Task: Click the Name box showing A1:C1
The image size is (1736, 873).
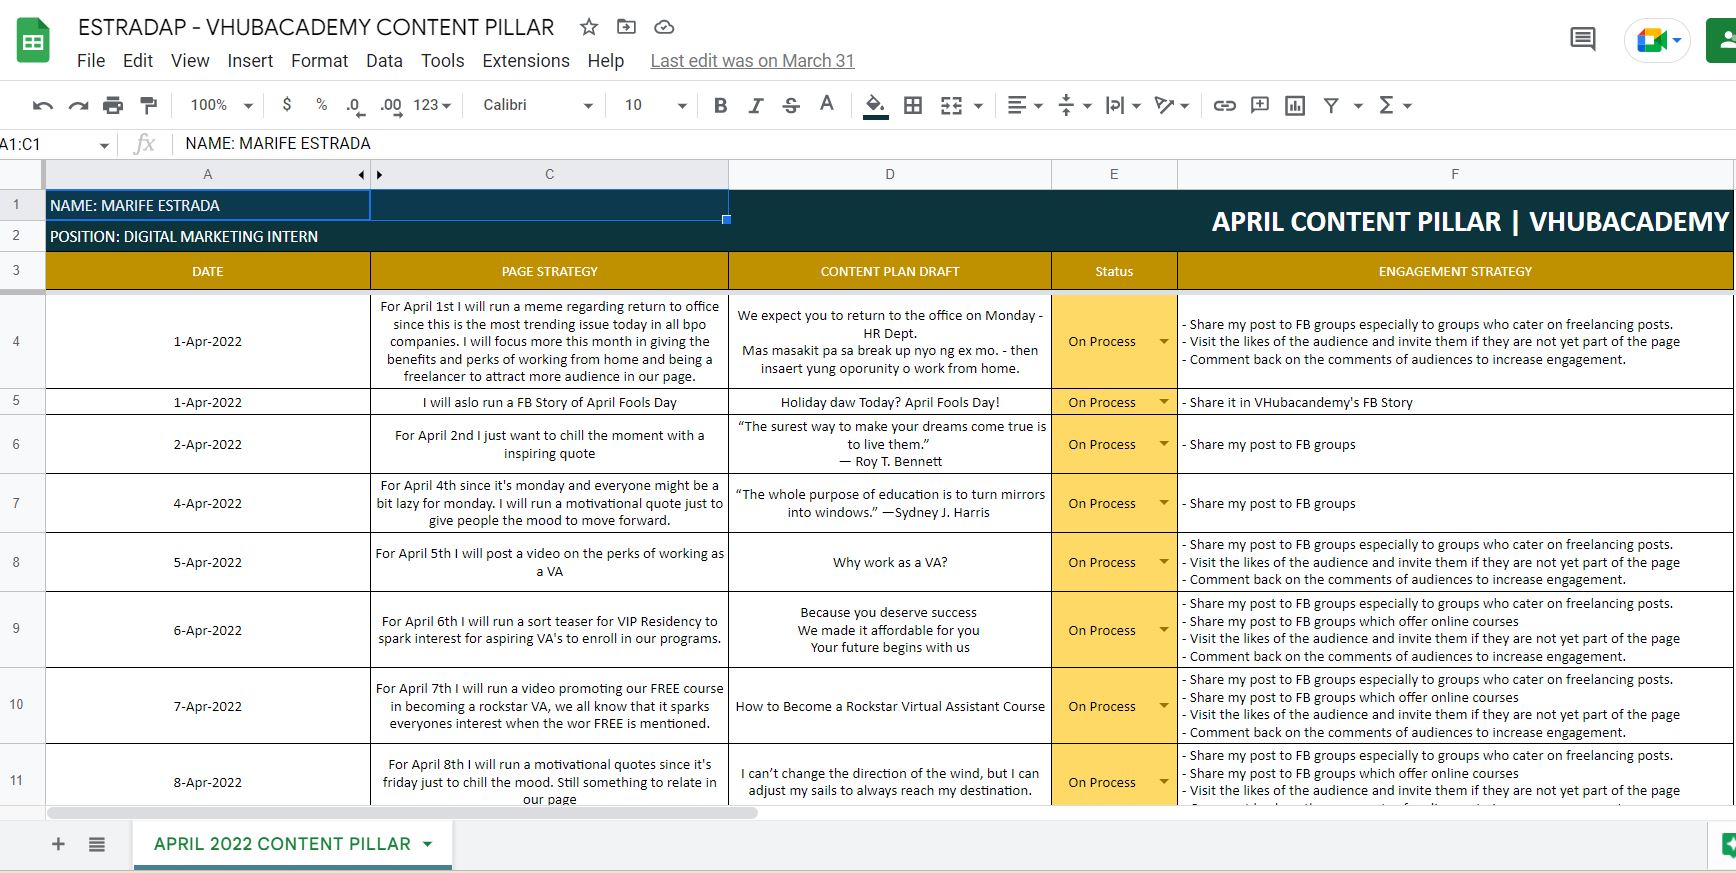Action: click(55, 144)
